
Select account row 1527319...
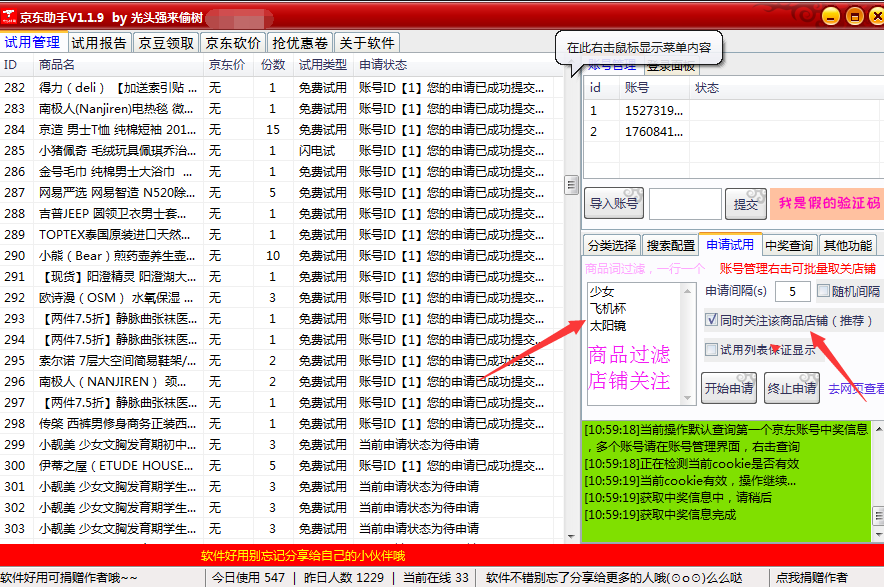pos(733,110)
